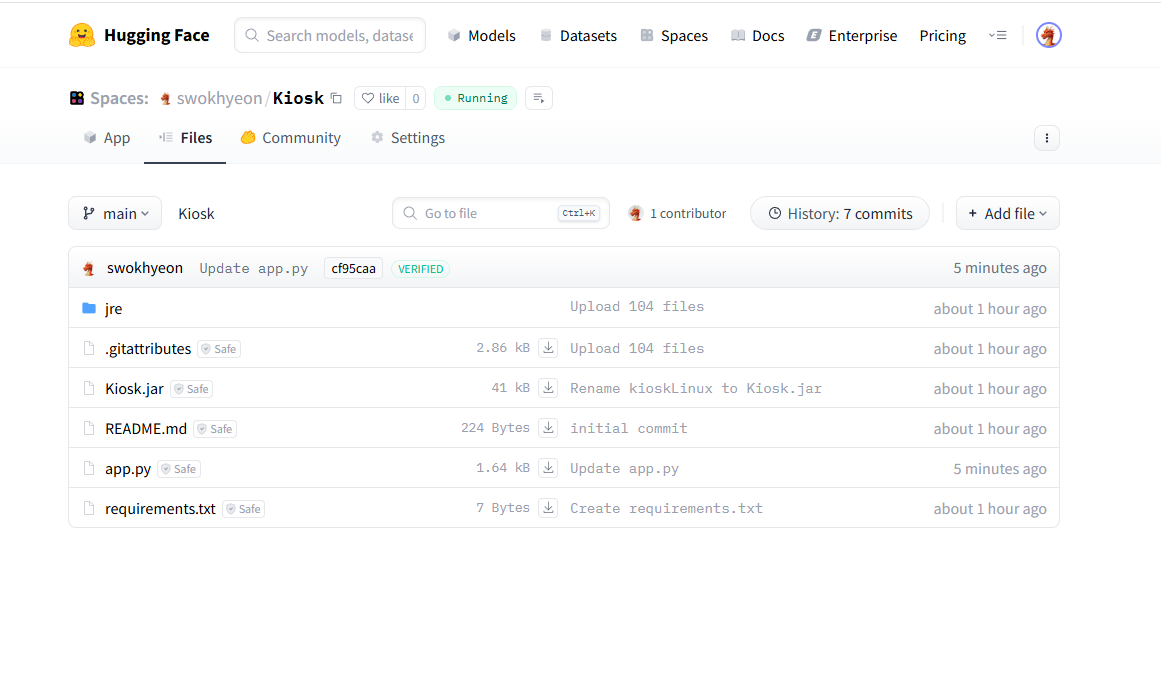Viewport: 1161px width, 681px height.
Task: Open the initial commit link
Action: 629,429
